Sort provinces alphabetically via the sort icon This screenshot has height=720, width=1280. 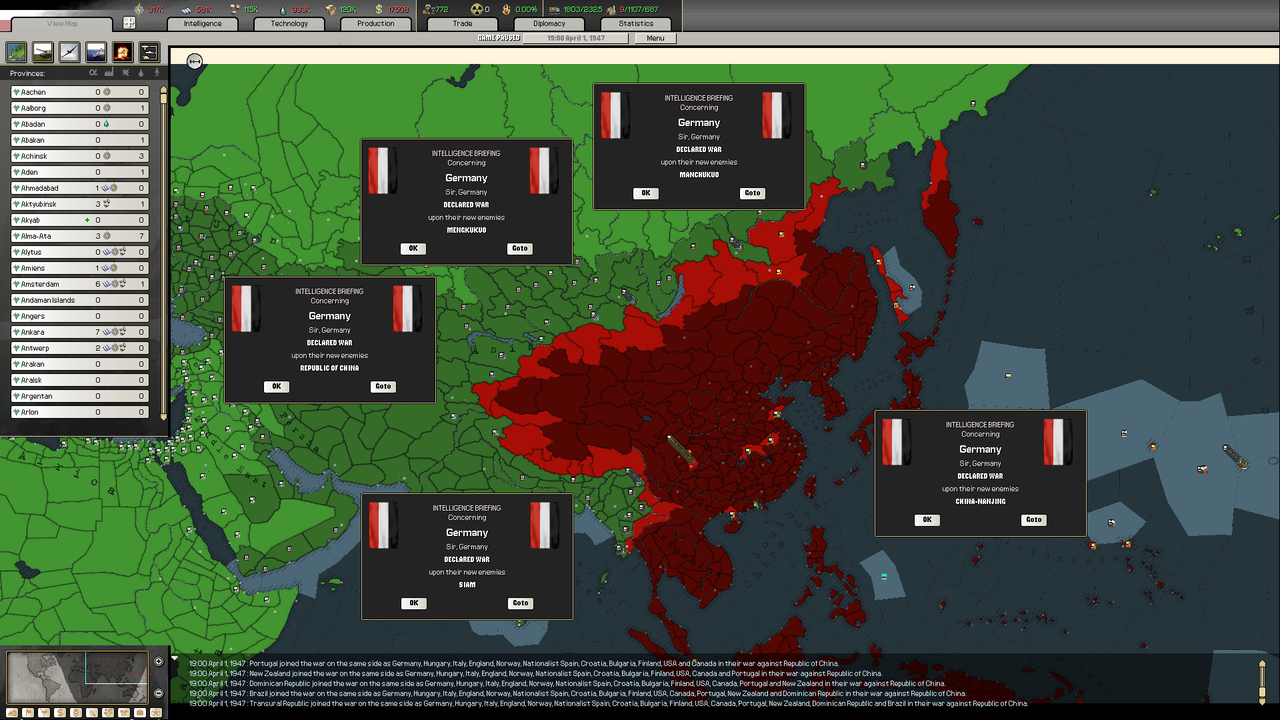(94, 72)
